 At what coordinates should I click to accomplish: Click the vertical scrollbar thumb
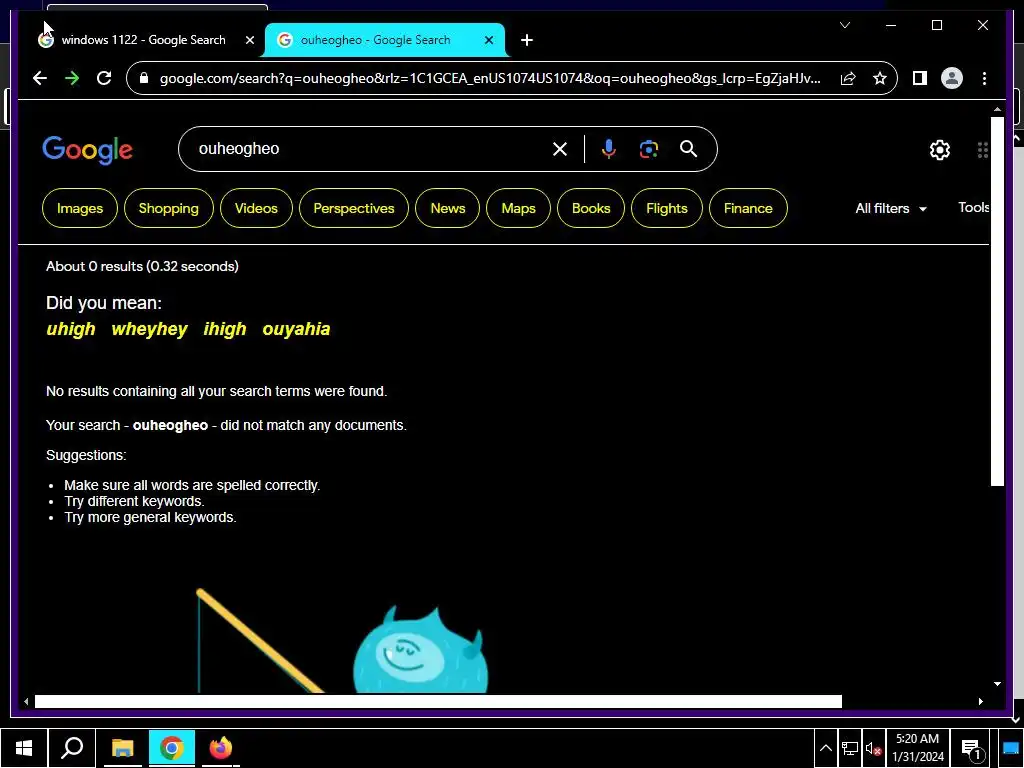997,301
